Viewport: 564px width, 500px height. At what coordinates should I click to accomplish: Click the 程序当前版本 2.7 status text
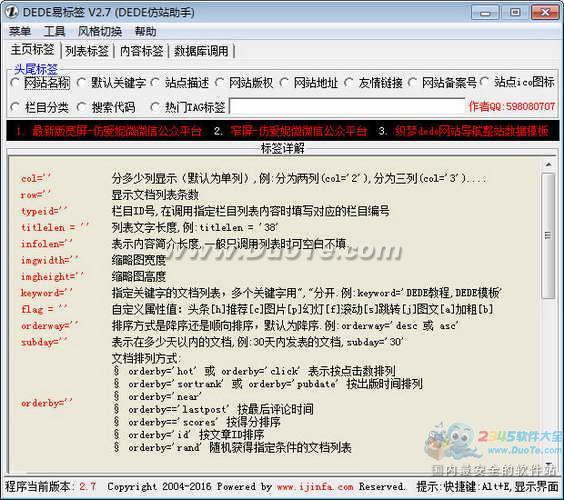pyautogui.click(x=51, y=487)
